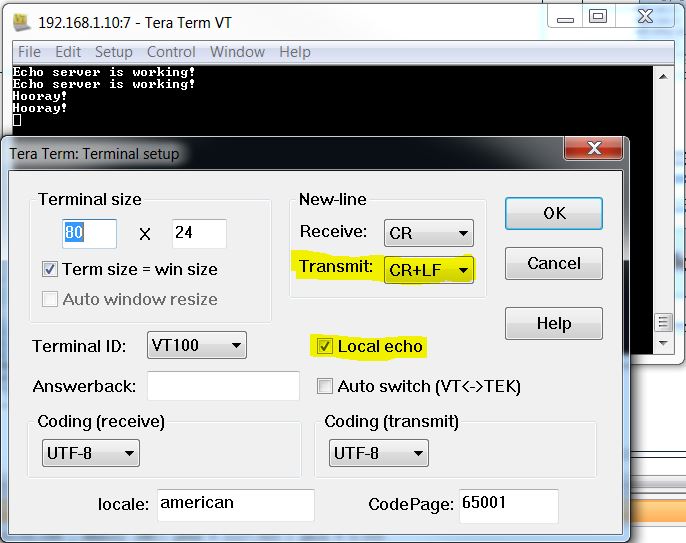Click the Cancel button

554,263
